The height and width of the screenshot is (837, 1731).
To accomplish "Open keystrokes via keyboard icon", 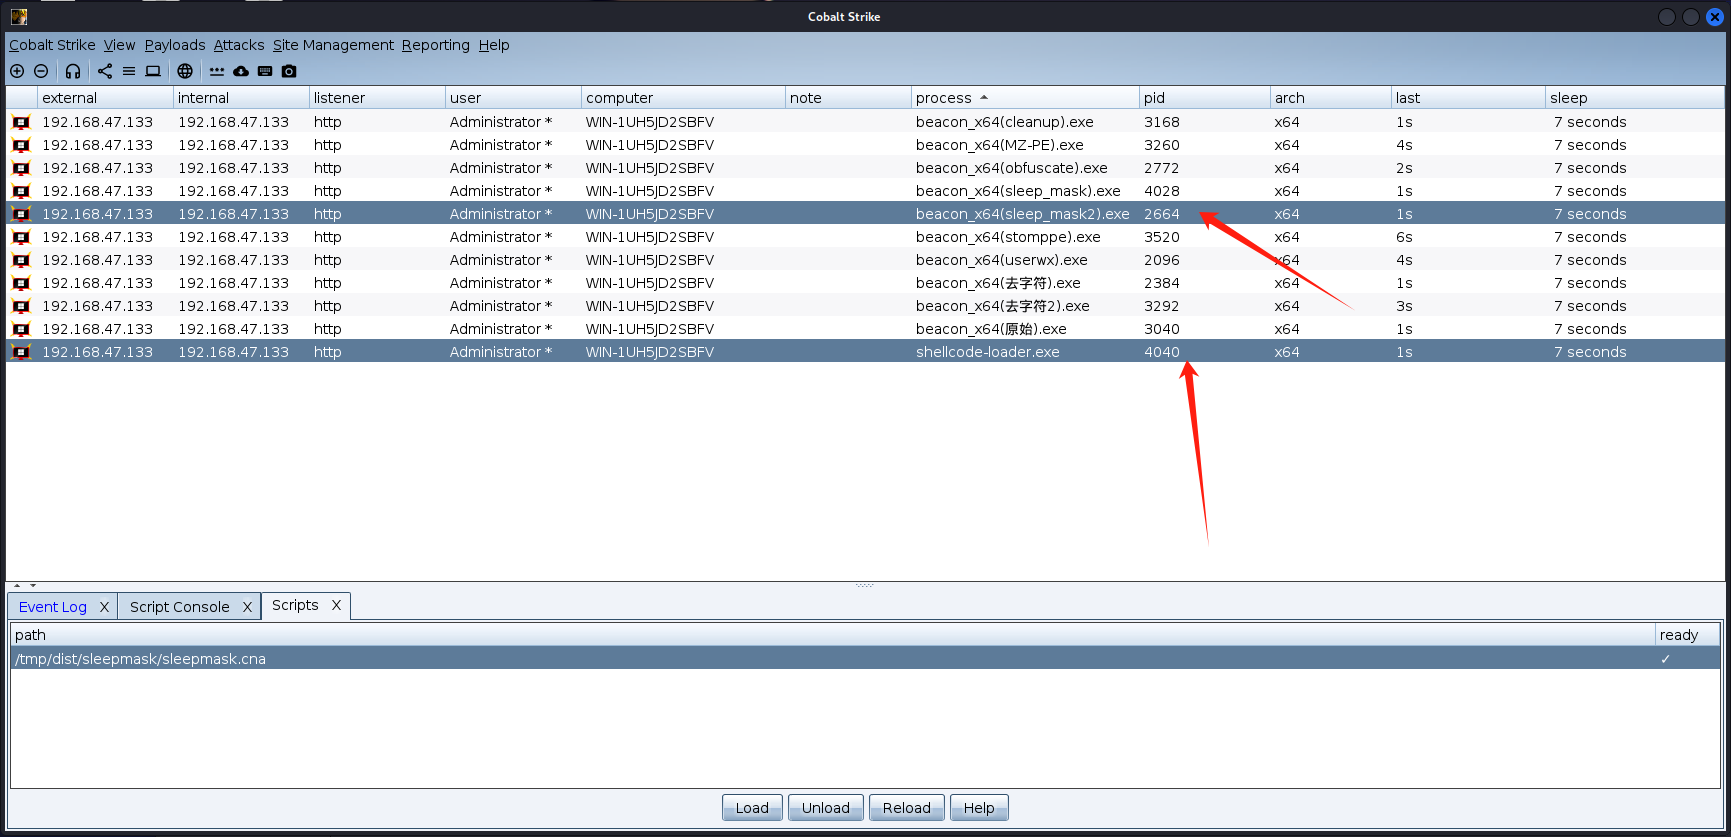I will [x=265, y=71].
